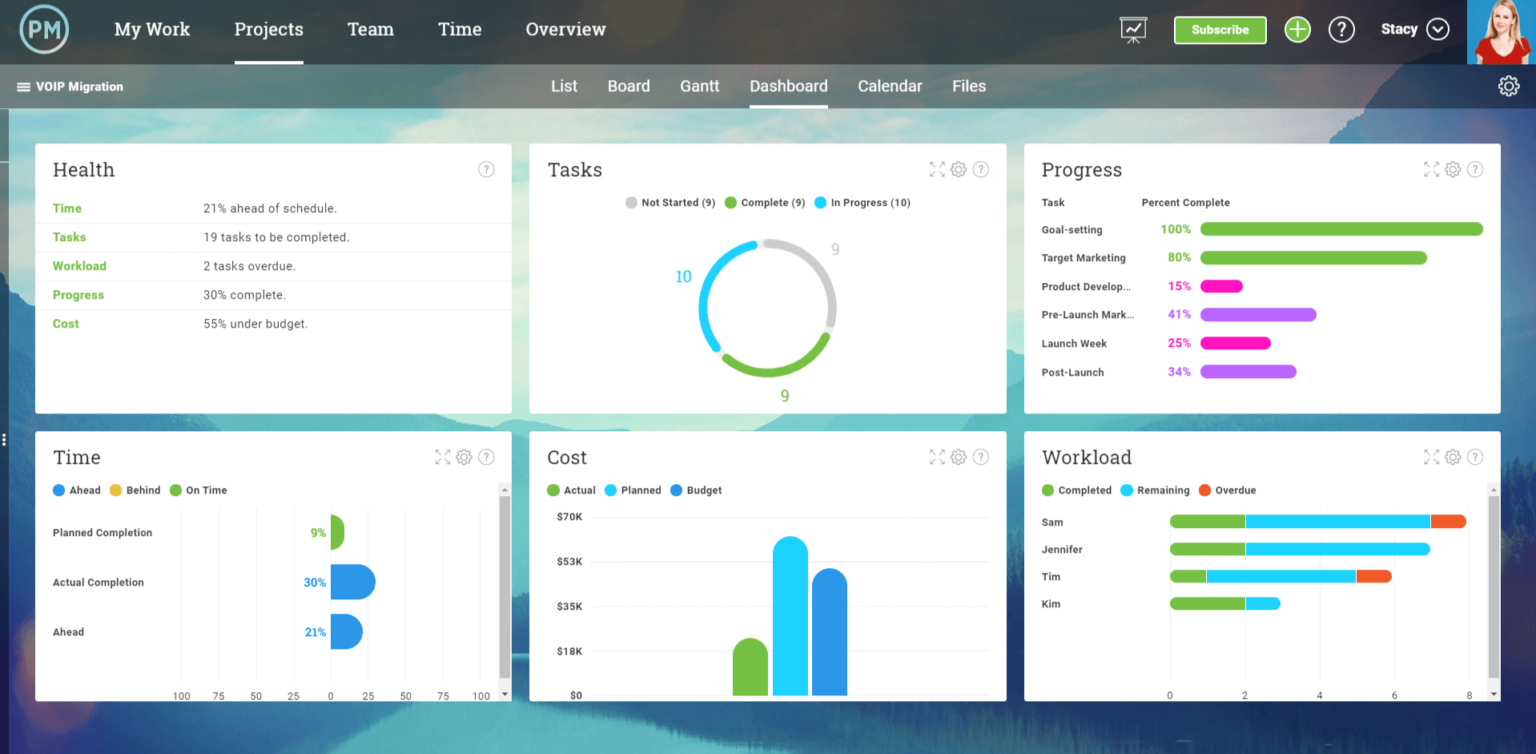This screenshot has width=1536, height=754.
Task: Toggle the Not Started legend in Tasks
Action: (x=670, y=203)
